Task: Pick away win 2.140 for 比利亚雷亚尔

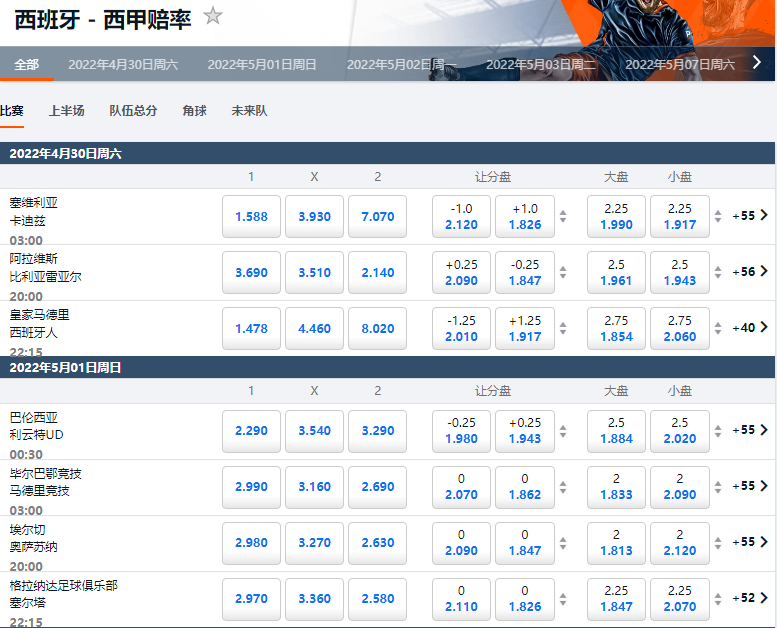Action: coord(377,272)
